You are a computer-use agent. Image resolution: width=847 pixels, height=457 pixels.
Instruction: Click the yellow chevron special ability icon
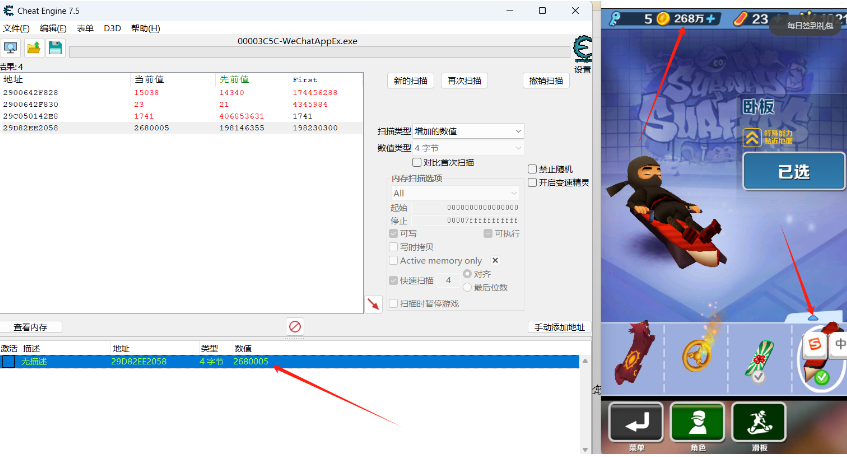pos(752,138)
